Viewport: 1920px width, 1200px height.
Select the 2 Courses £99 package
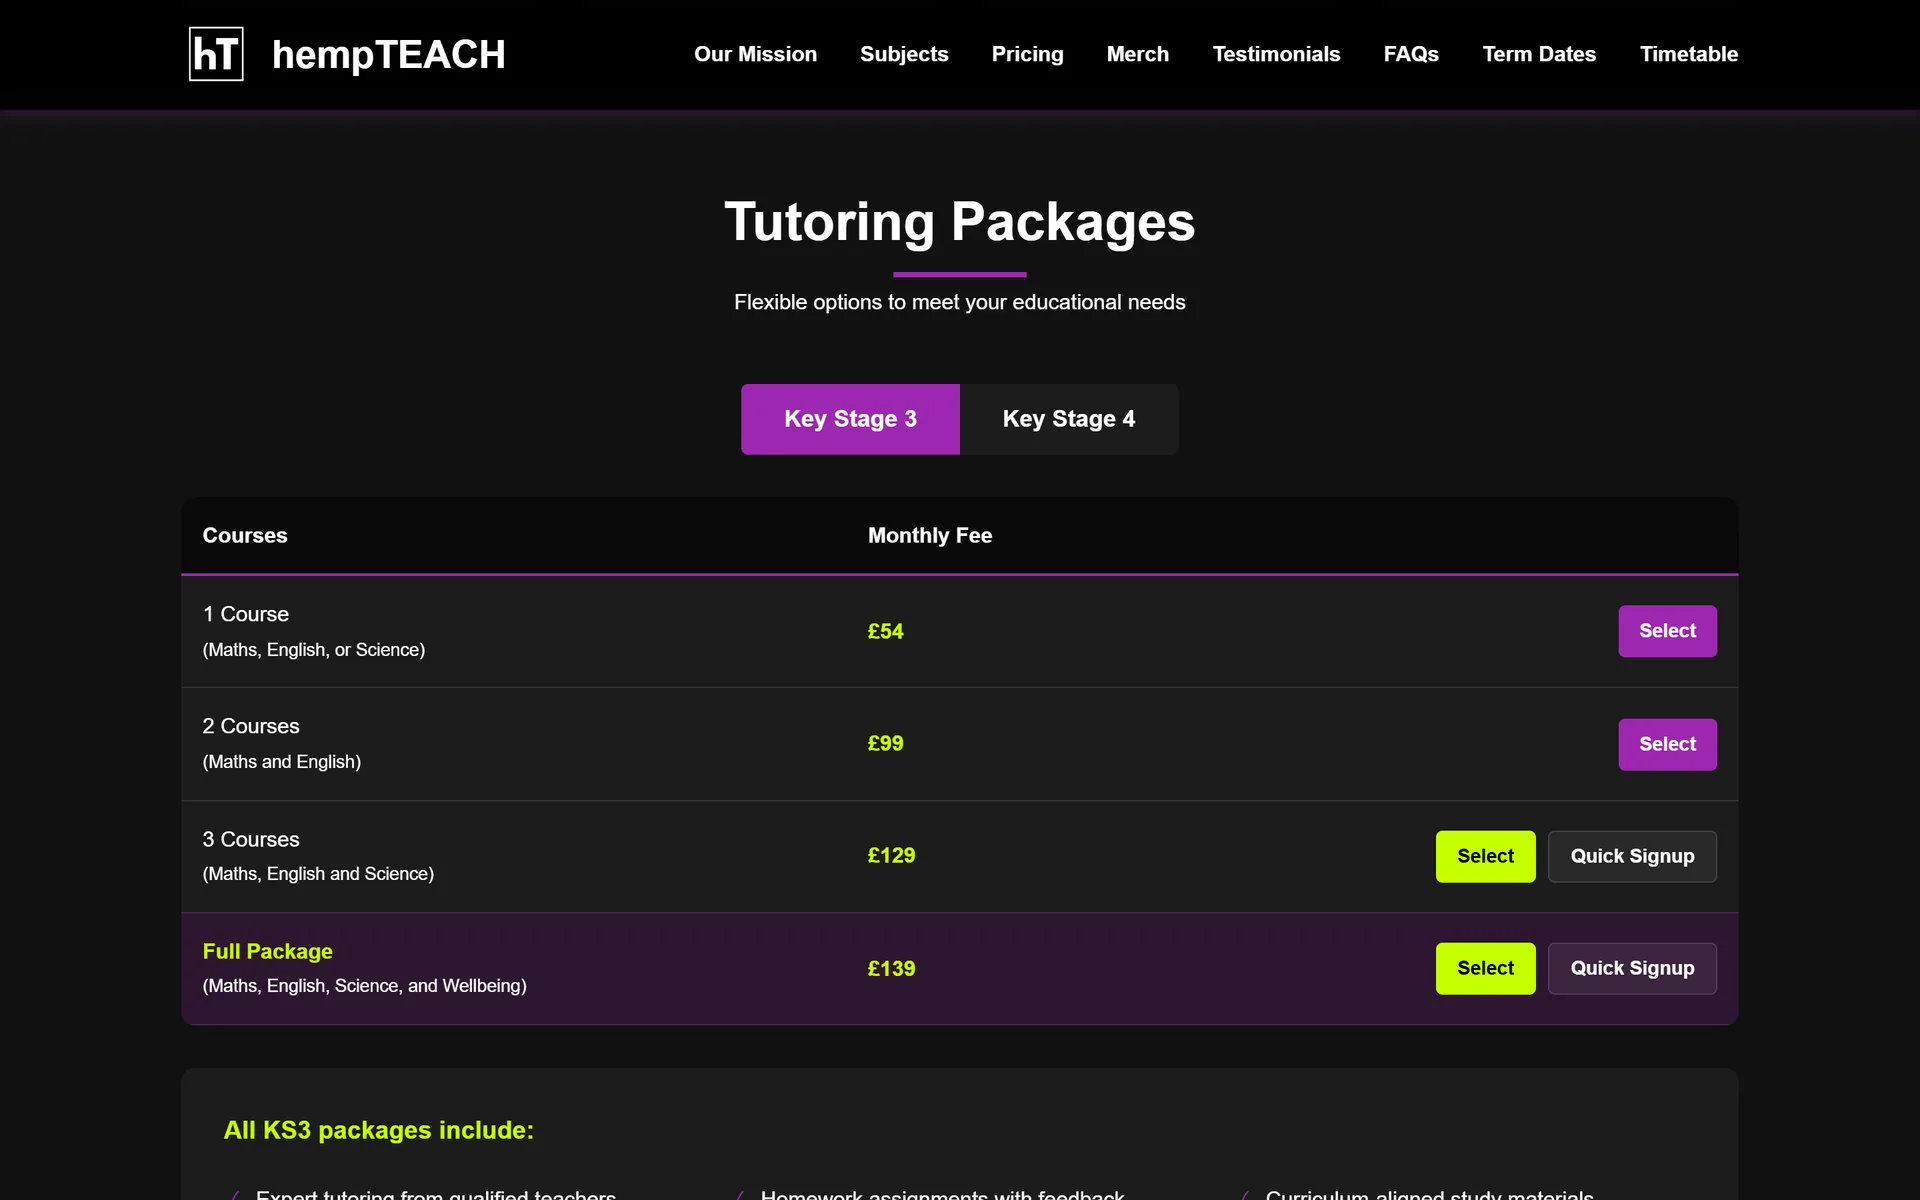click(x=1667, y=744)
